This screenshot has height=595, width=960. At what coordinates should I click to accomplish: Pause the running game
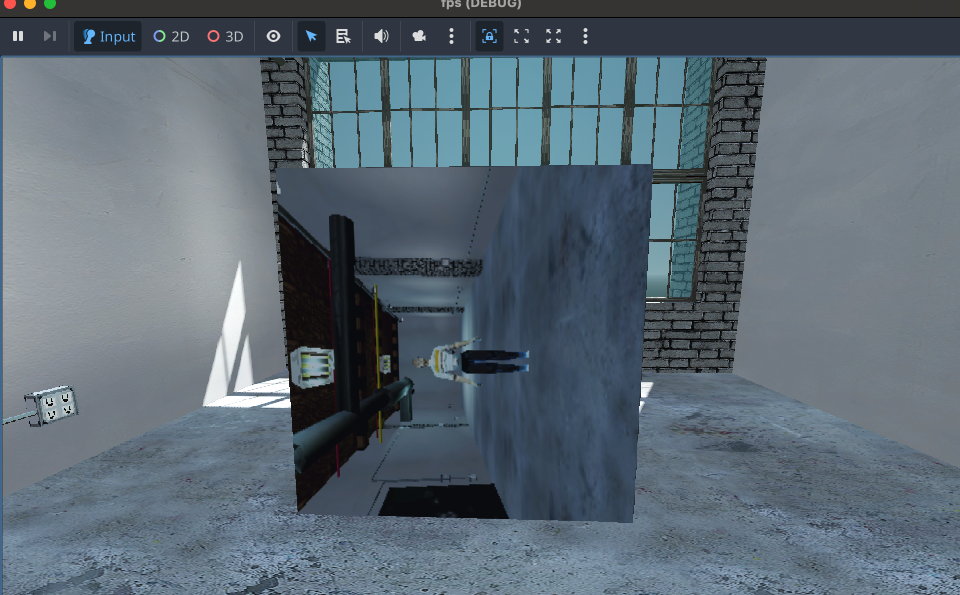[18, 36]
